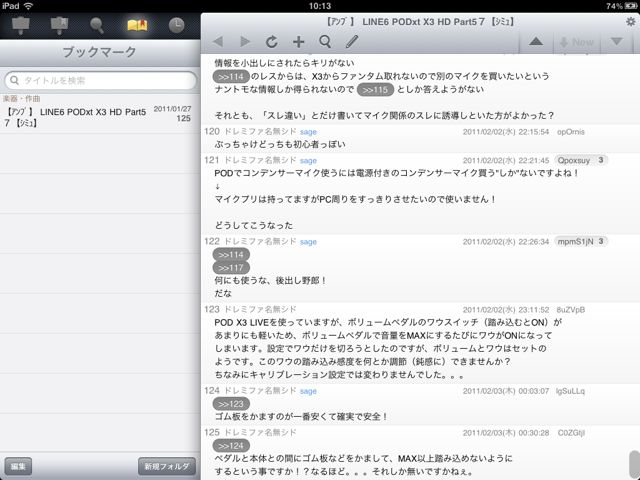Tap the Wi-Fi status icon
640x480 pixels.
click(x=29, y=6)
